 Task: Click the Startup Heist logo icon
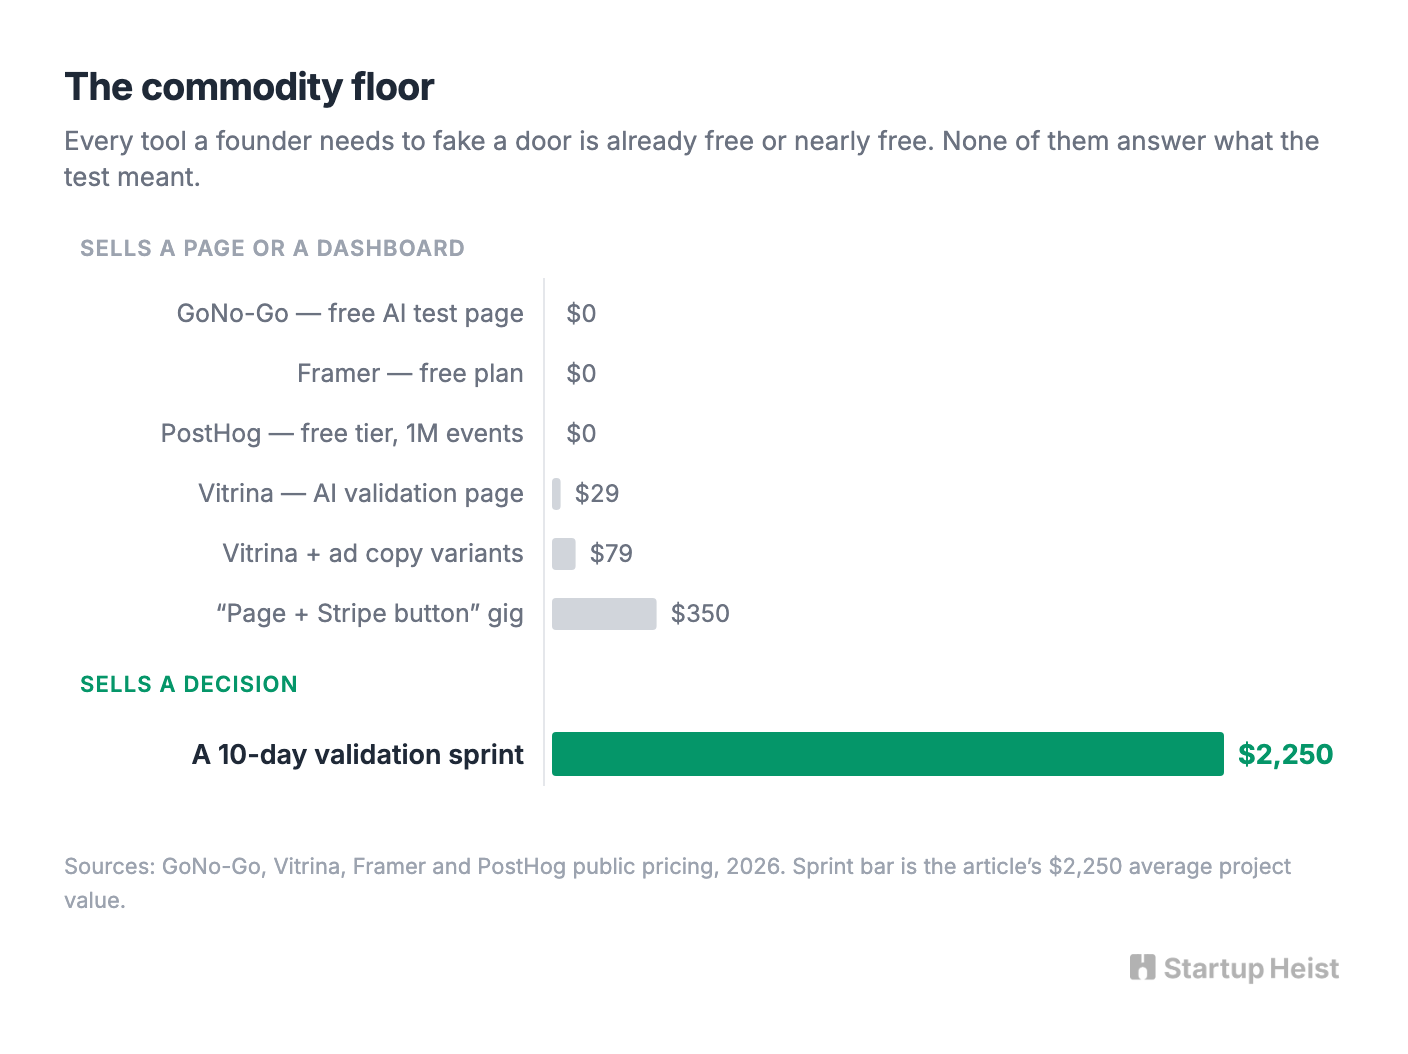tap(1142, 967)
